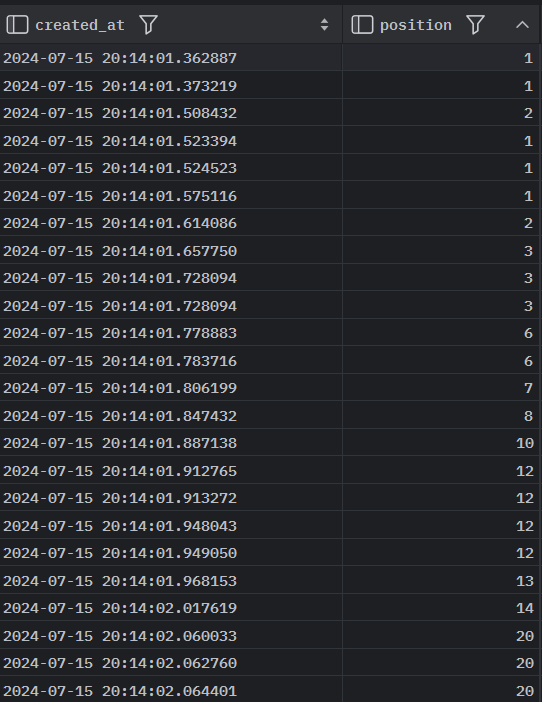This screenshot has height=702, width=542.
Task: Select position value 2 in 20:14:01.508432 row
Action: click(x=441, y=113)
